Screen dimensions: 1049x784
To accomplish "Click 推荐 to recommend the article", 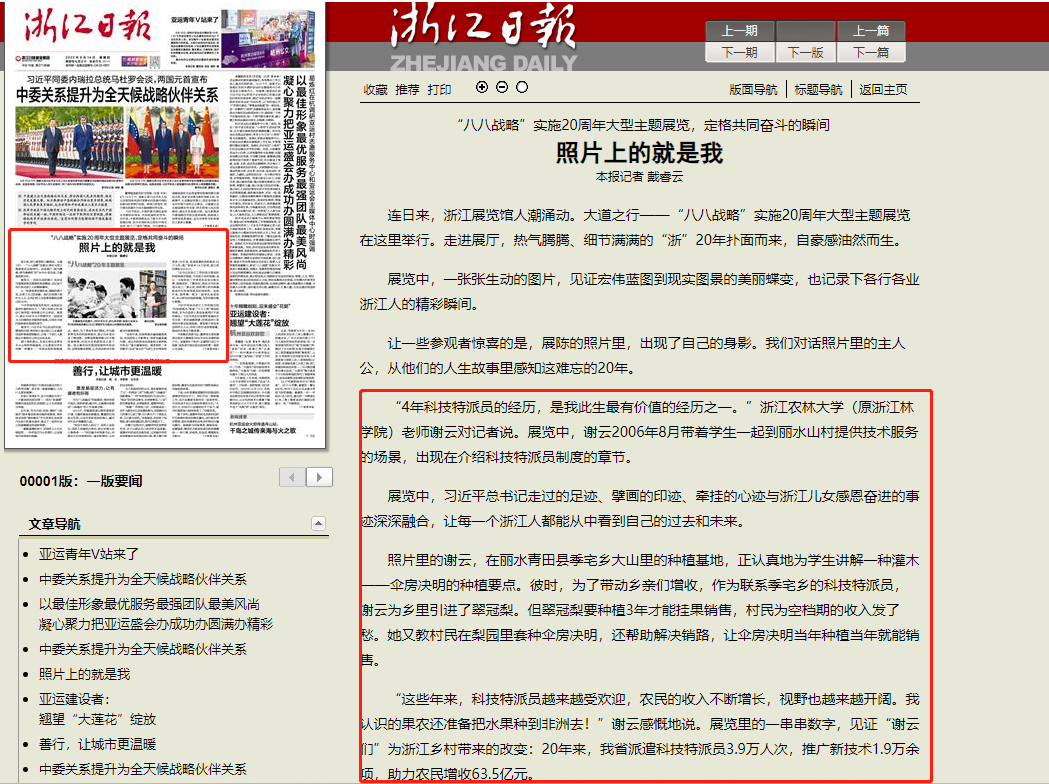I will tap(407, 89).
